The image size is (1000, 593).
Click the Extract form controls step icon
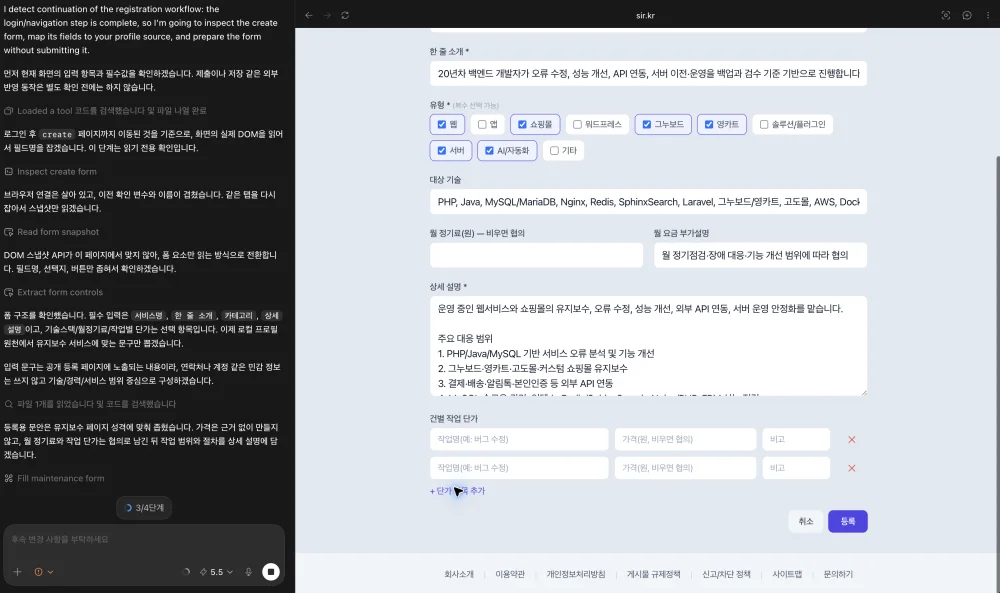(8, 292)
